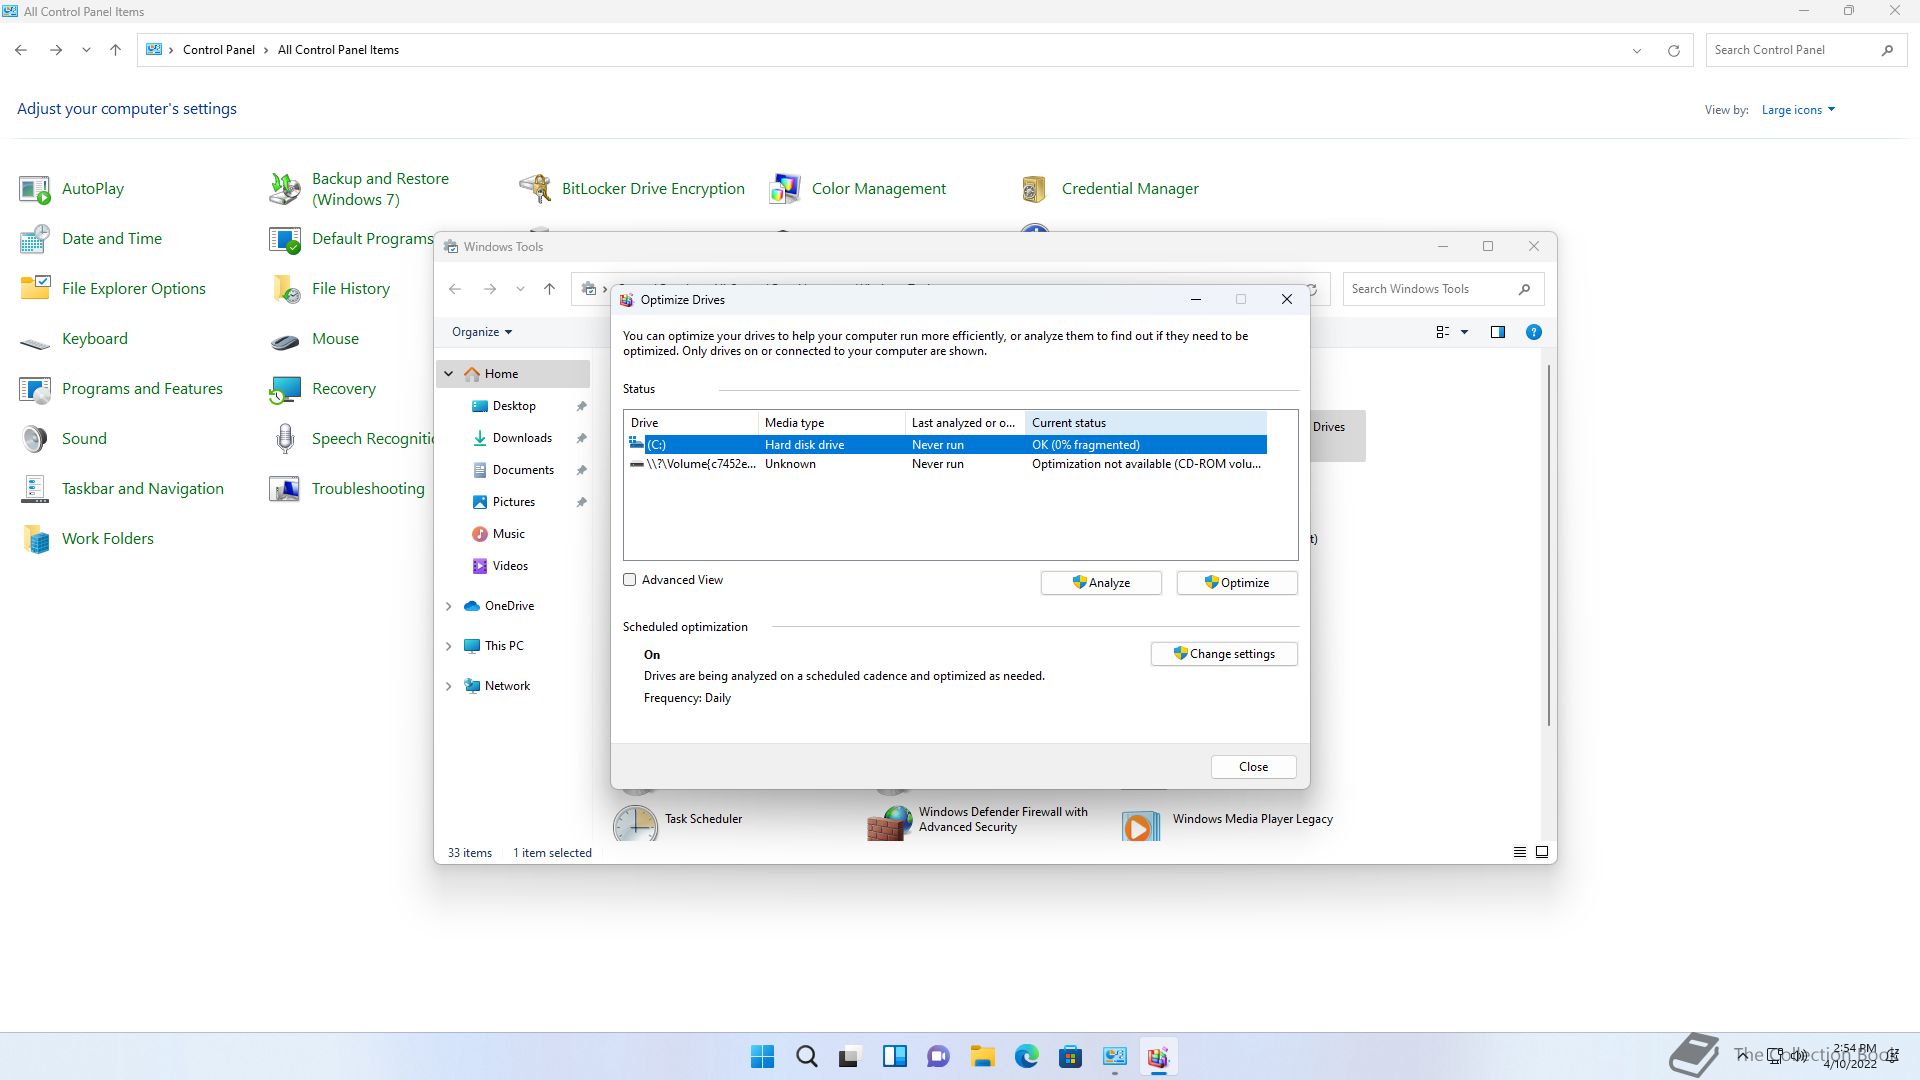Click Analyze button in Optimize Drives

(x=1101, y=583)
